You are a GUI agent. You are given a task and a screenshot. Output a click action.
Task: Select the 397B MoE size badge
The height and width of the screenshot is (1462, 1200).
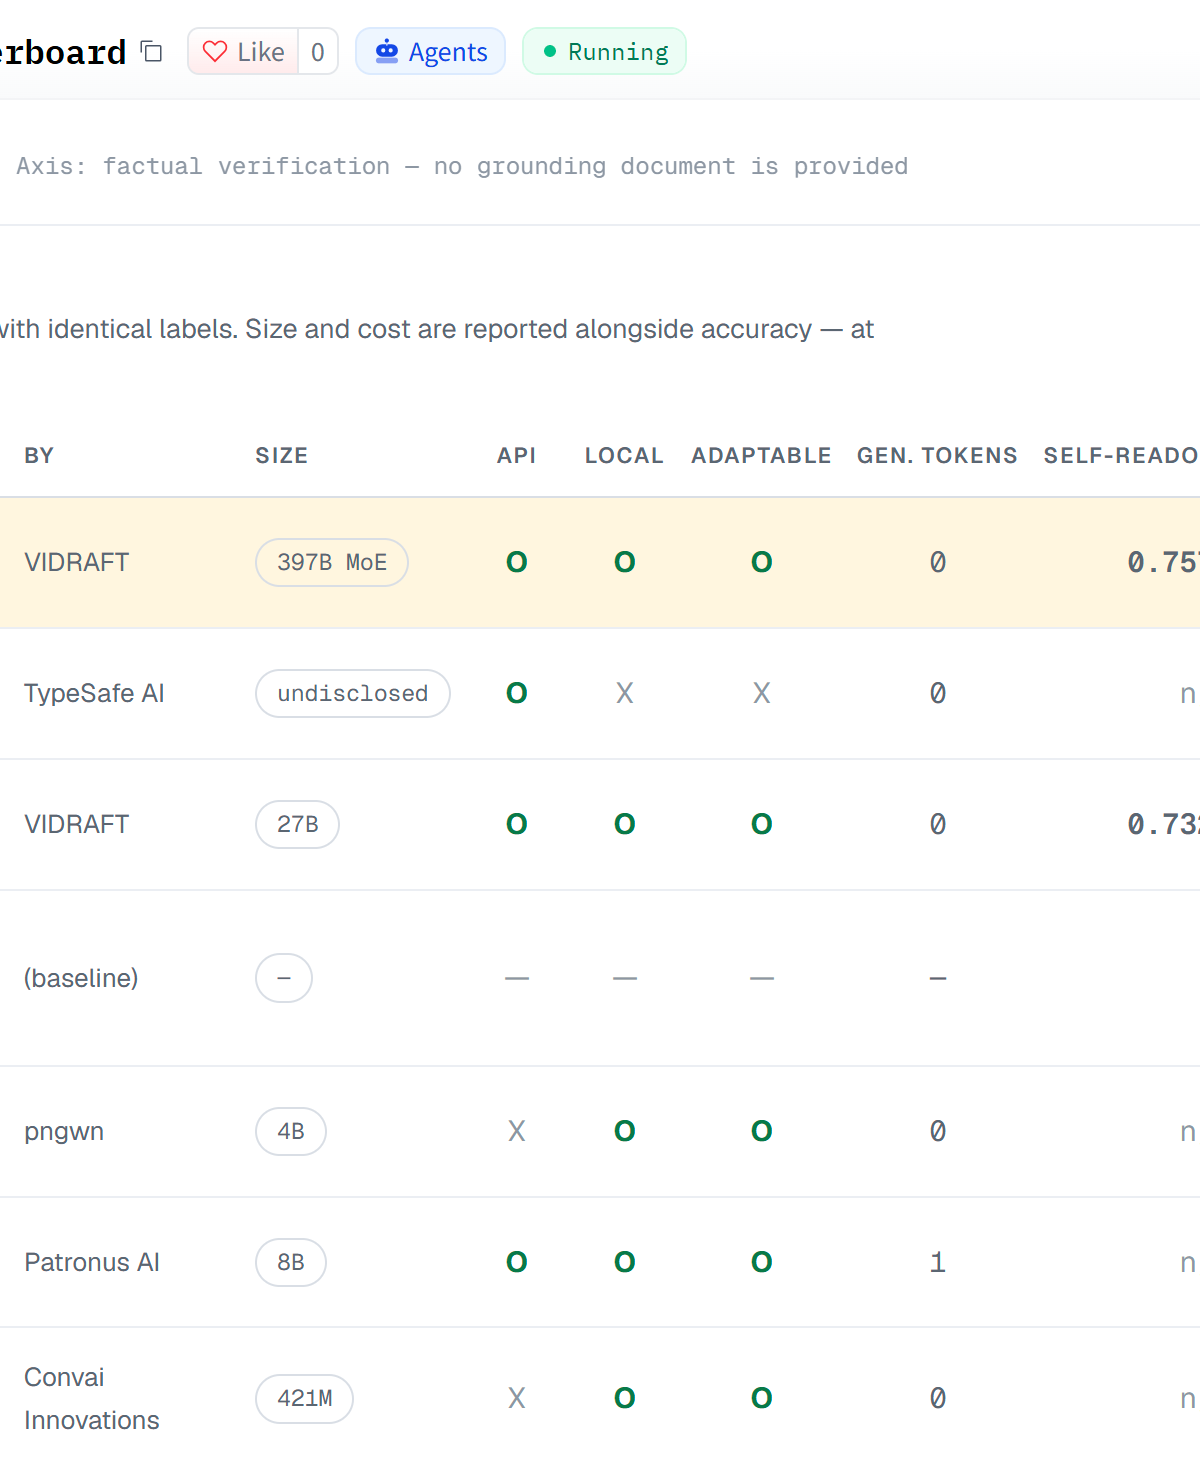coord(332,562)
